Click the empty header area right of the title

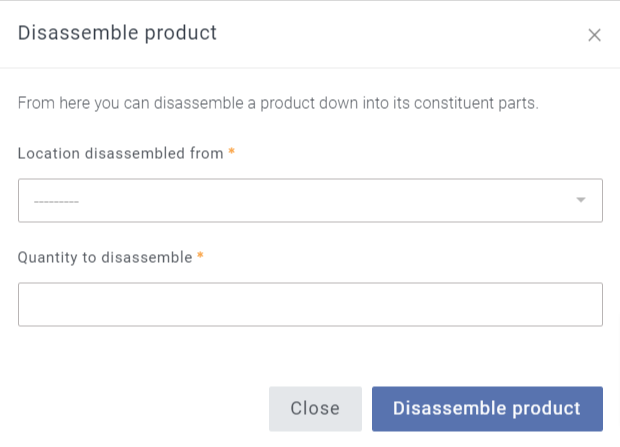tap(400, 34)
